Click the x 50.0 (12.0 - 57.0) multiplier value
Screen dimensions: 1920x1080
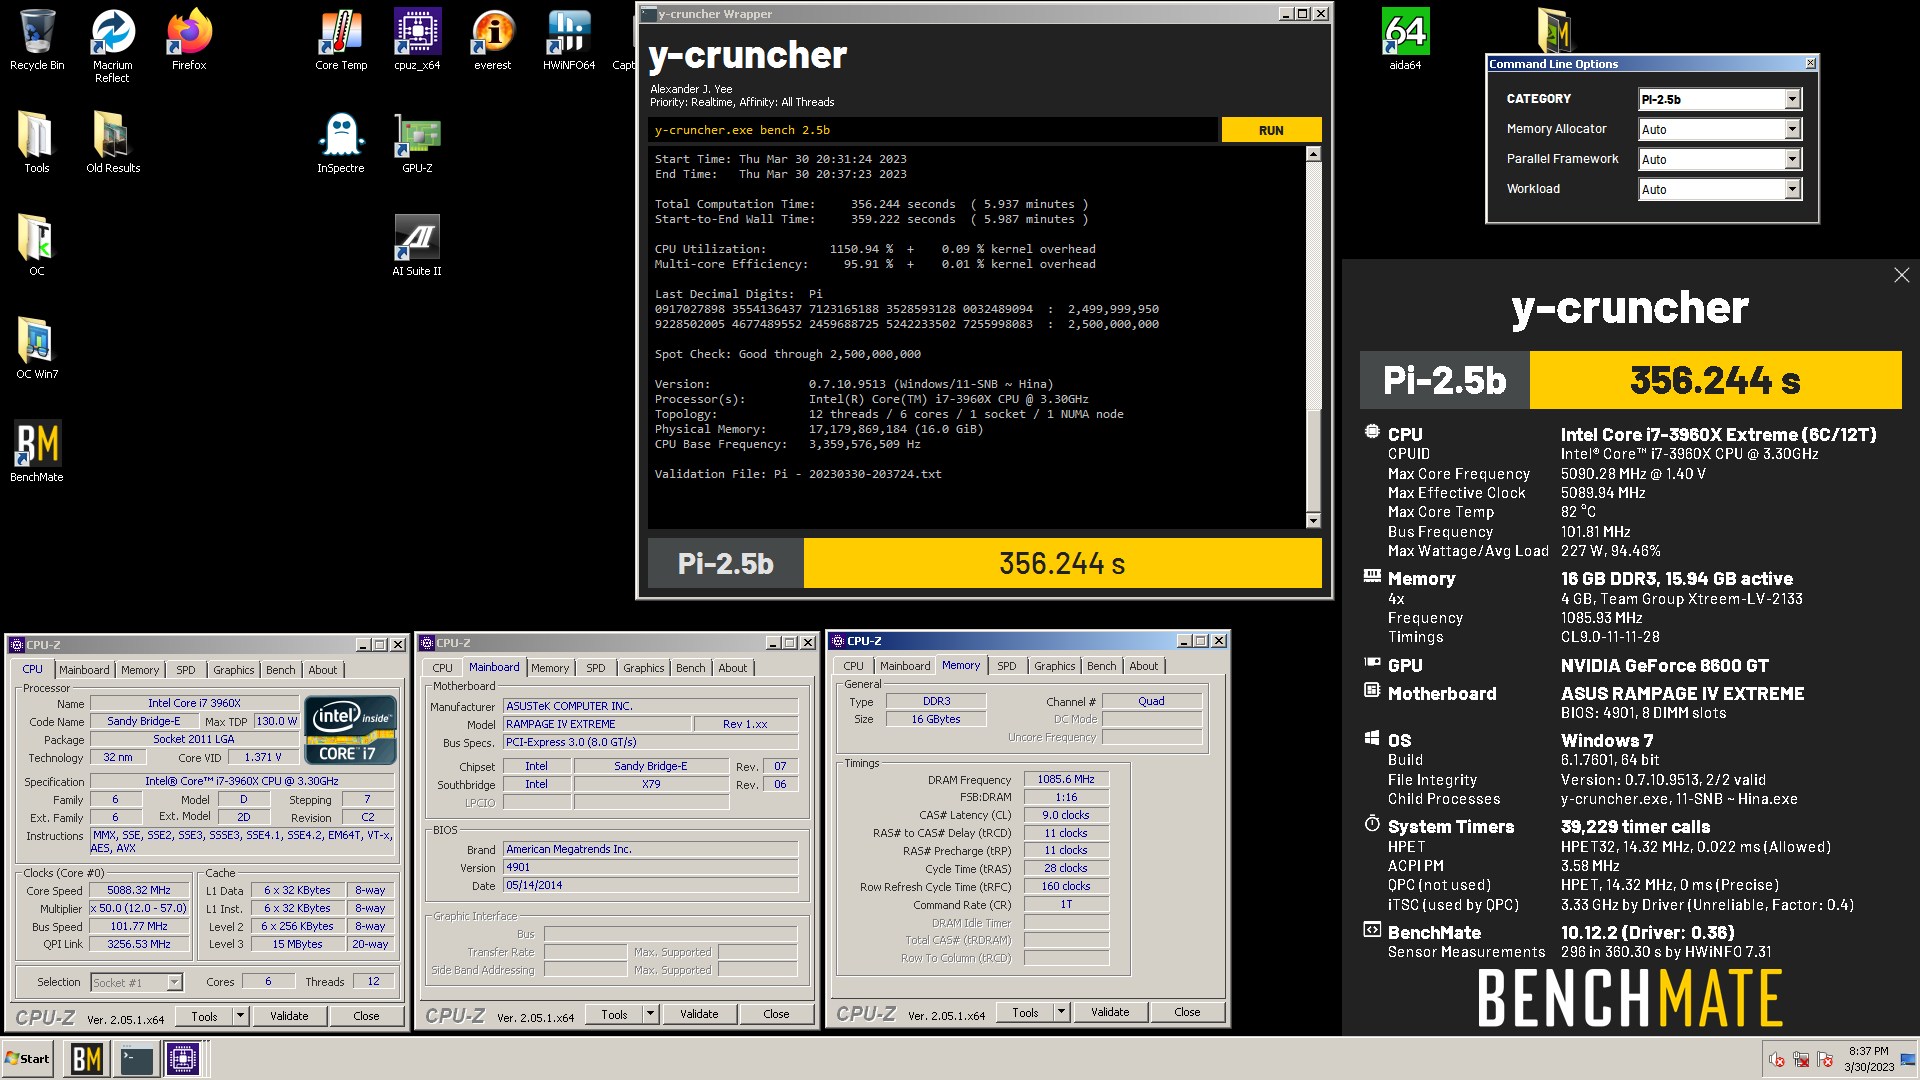139,908
